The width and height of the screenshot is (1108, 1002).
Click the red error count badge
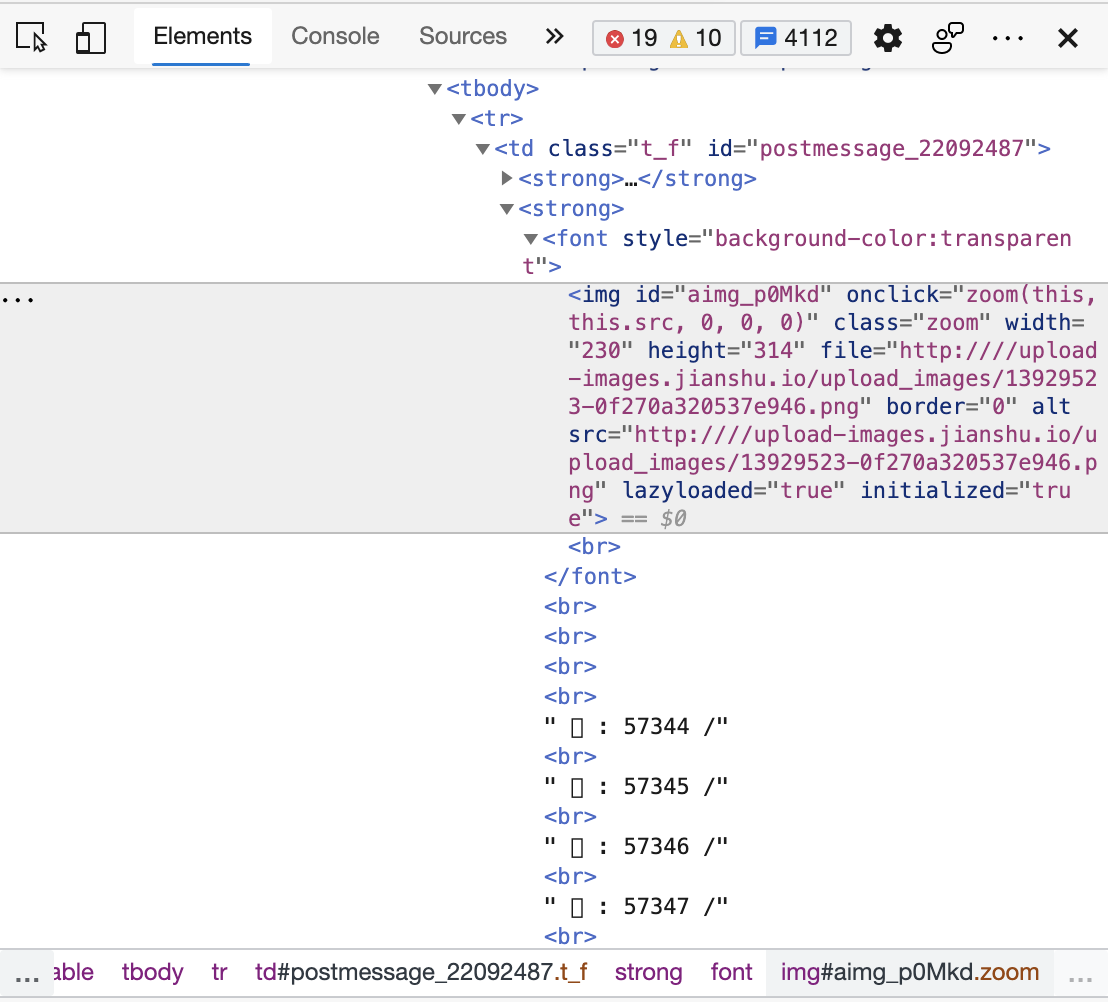[x=632, y=38]
